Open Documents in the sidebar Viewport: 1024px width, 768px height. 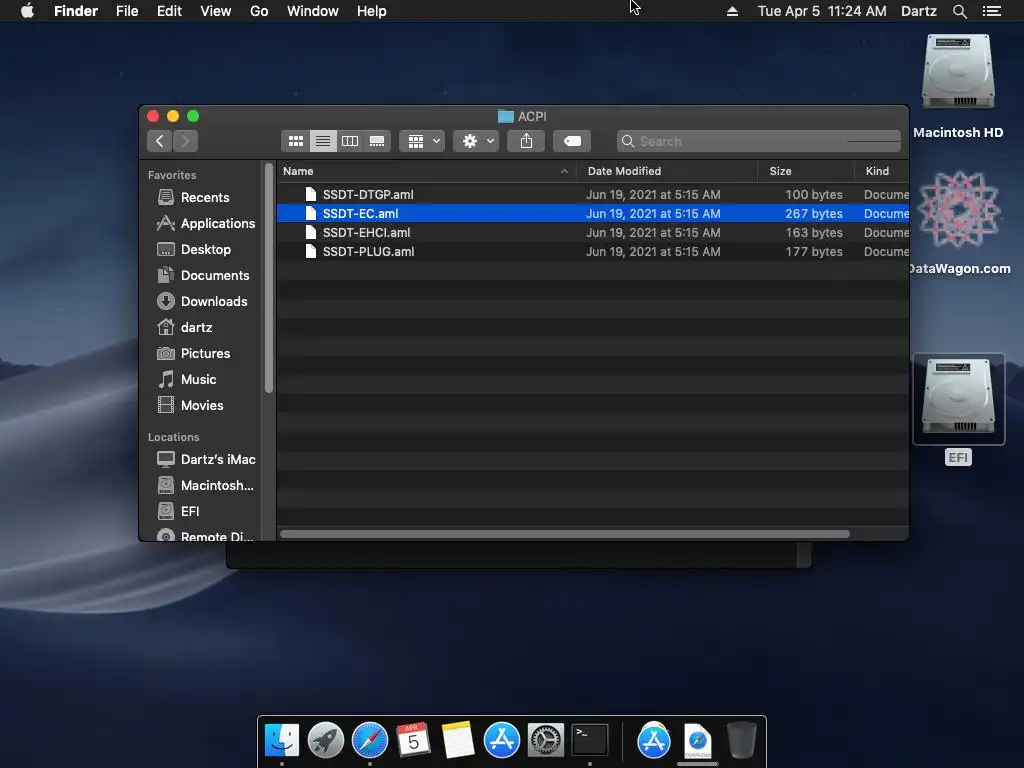point(205,276)
